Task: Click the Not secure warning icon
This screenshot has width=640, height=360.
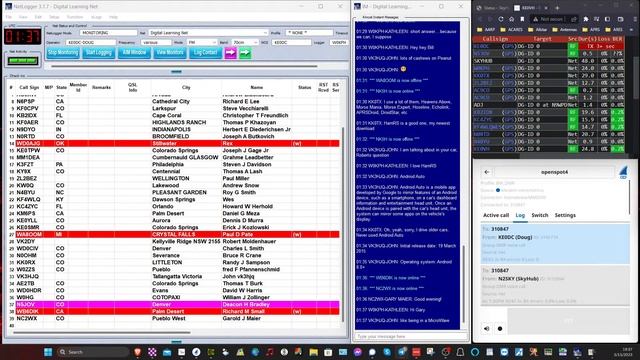Action: [x=535, y=19]
